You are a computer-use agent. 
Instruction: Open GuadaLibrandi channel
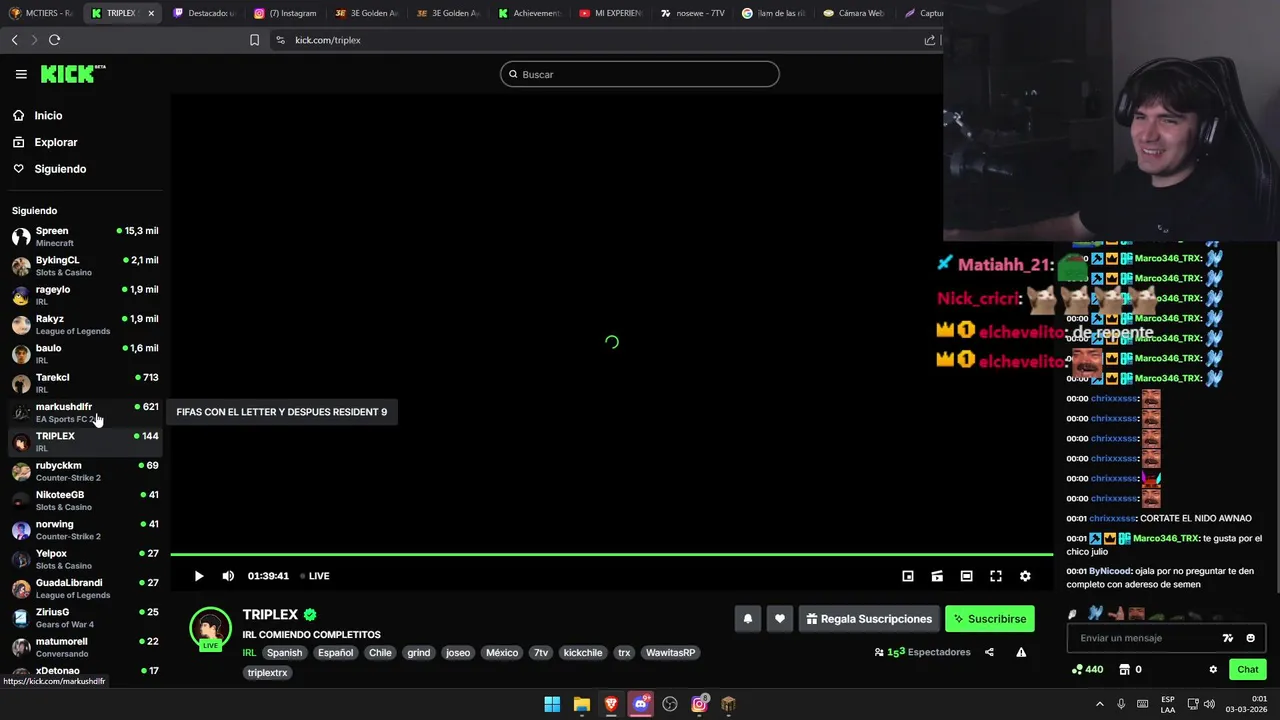[85, 588]
